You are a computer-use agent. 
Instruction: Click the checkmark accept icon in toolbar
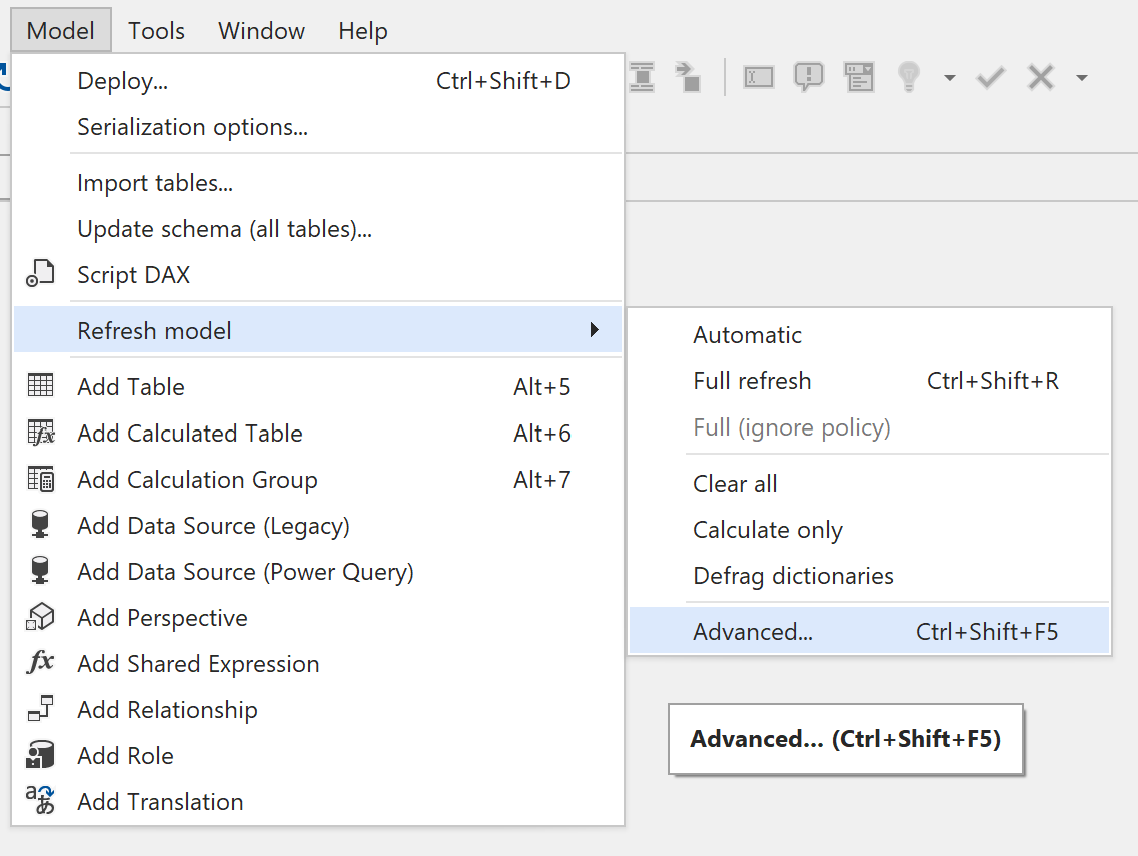coord(990,77)
